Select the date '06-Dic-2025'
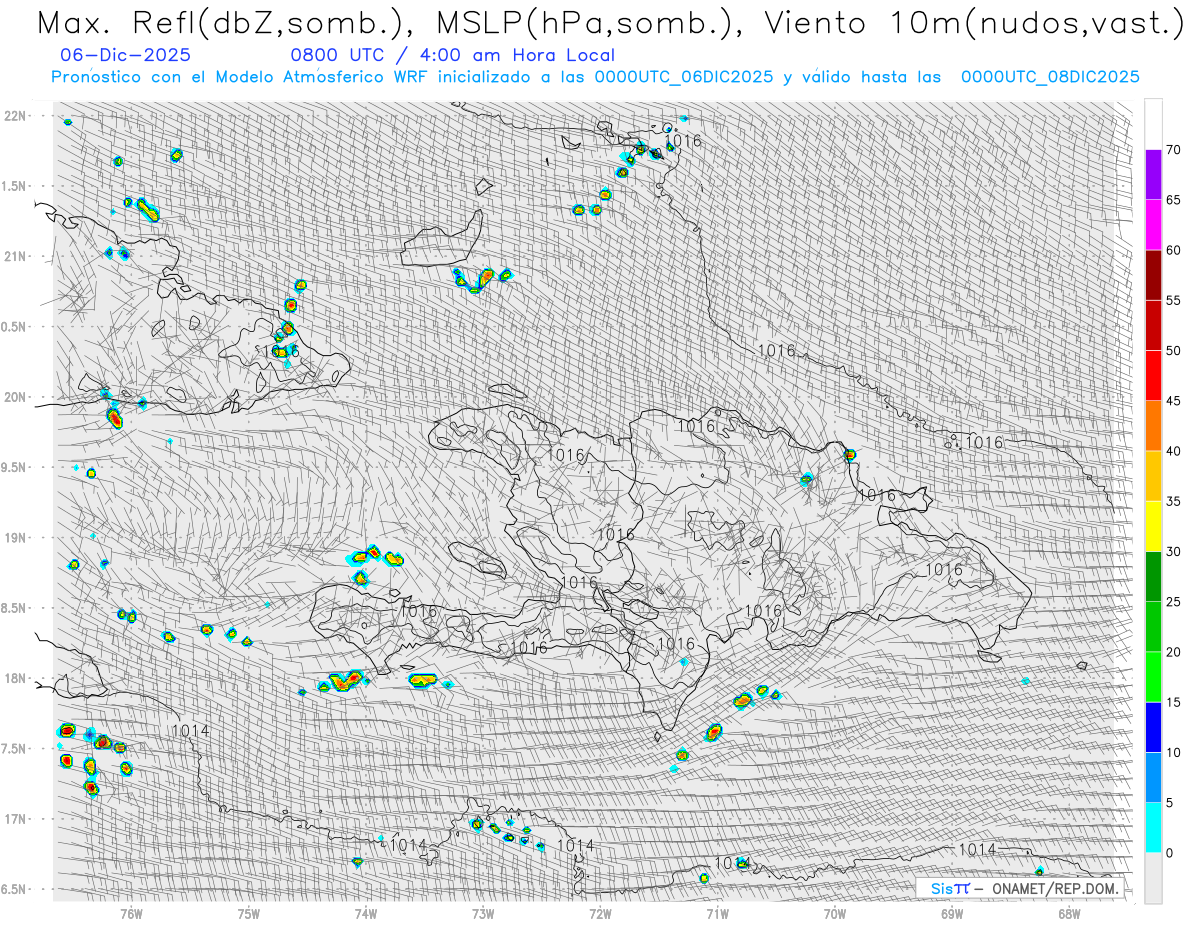Viewport: 1200px width, 927px height. [126, 56]
